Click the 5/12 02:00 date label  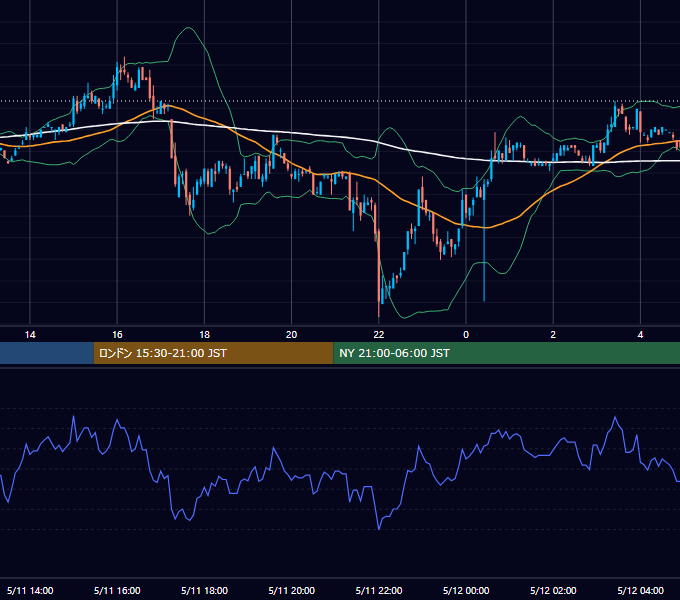[553, 590]
